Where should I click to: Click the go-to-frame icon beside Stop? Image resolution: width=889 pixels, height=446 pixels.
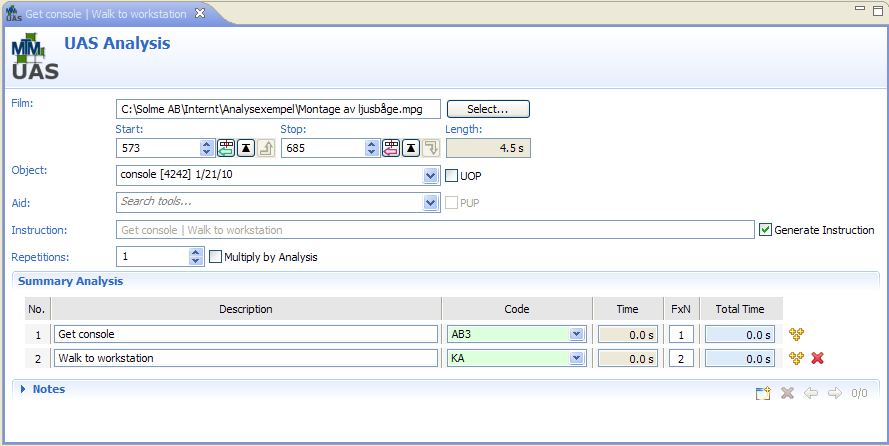pos(410,148)
